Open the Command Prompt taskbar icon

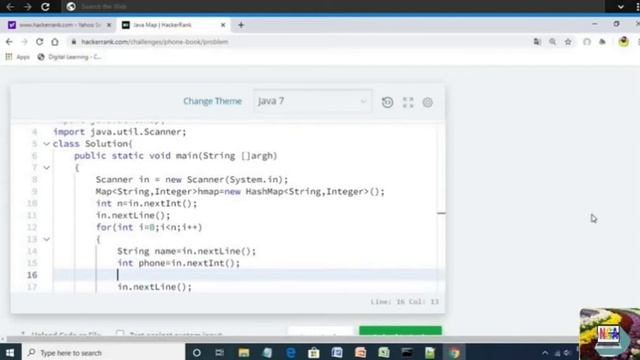407,352
